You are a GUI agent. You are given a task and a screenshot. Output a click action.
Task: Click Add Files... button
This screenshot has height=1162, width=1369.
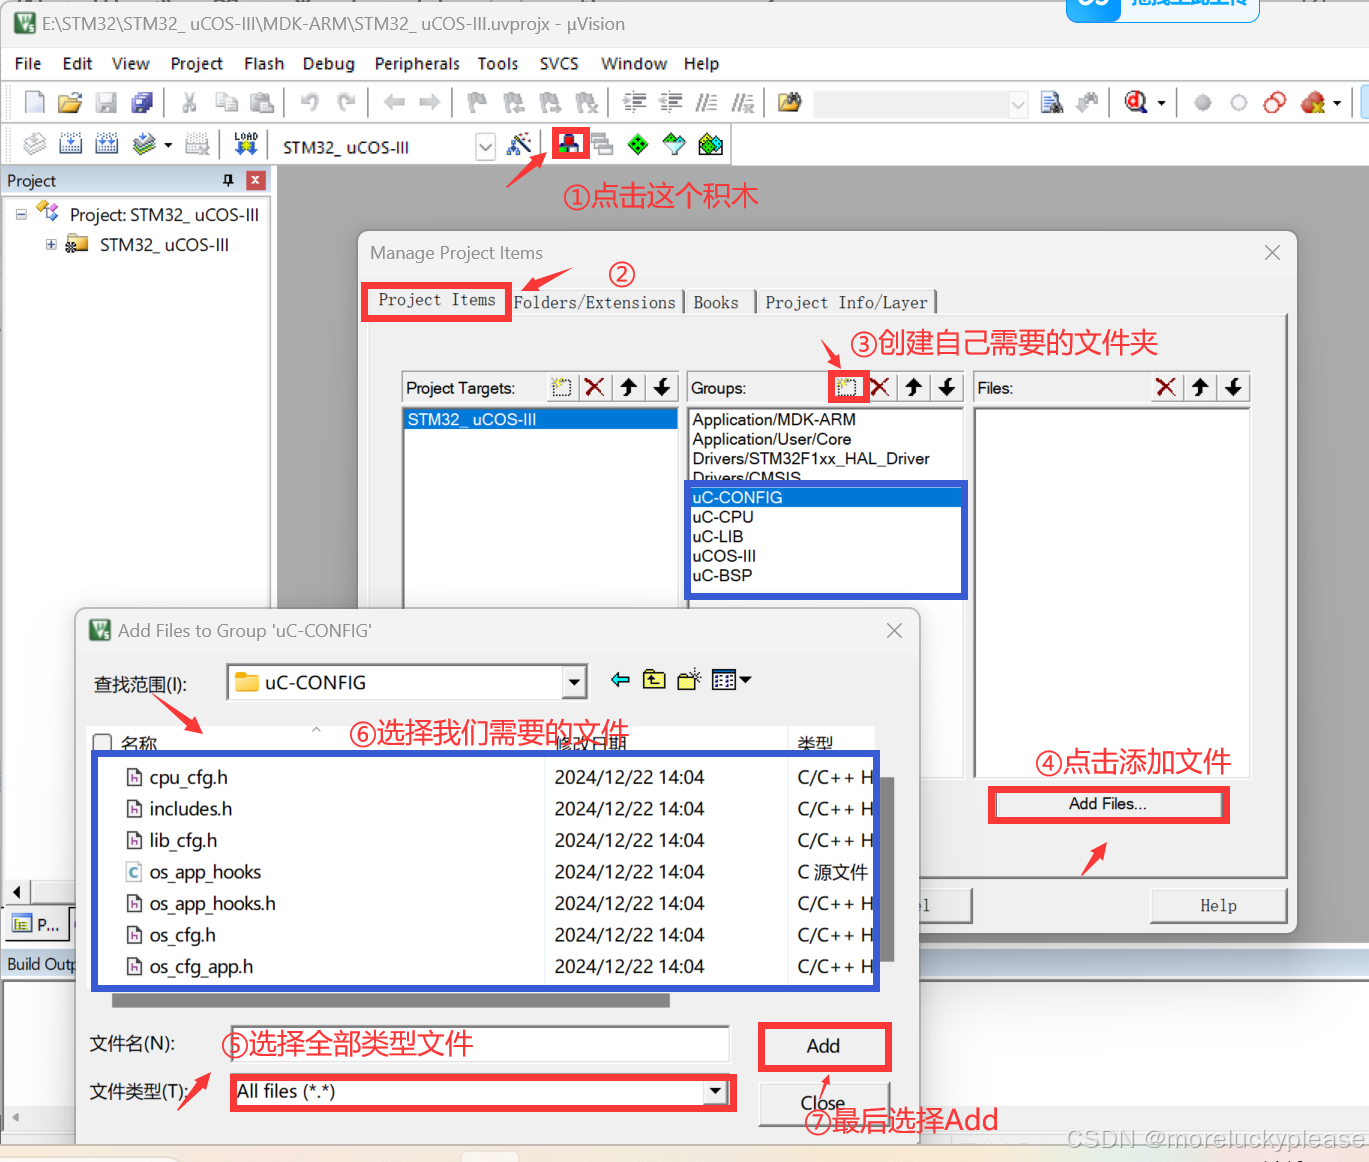tap(1108, 804)
